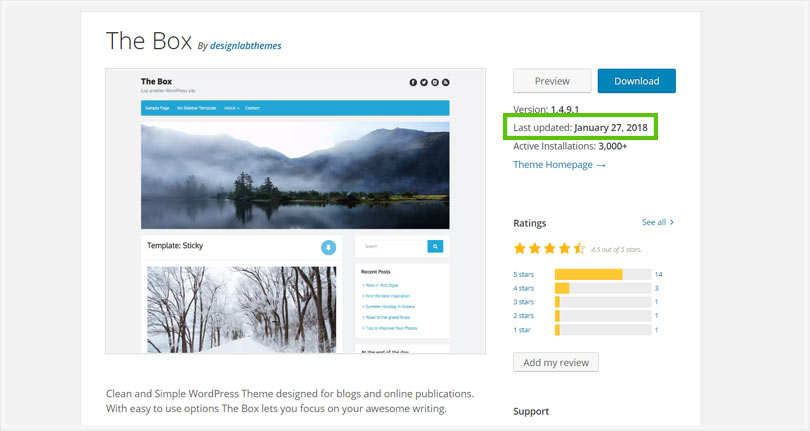
Task: Click the theme description paragraph
Action: pyautogui.click(x=290, y=401)
